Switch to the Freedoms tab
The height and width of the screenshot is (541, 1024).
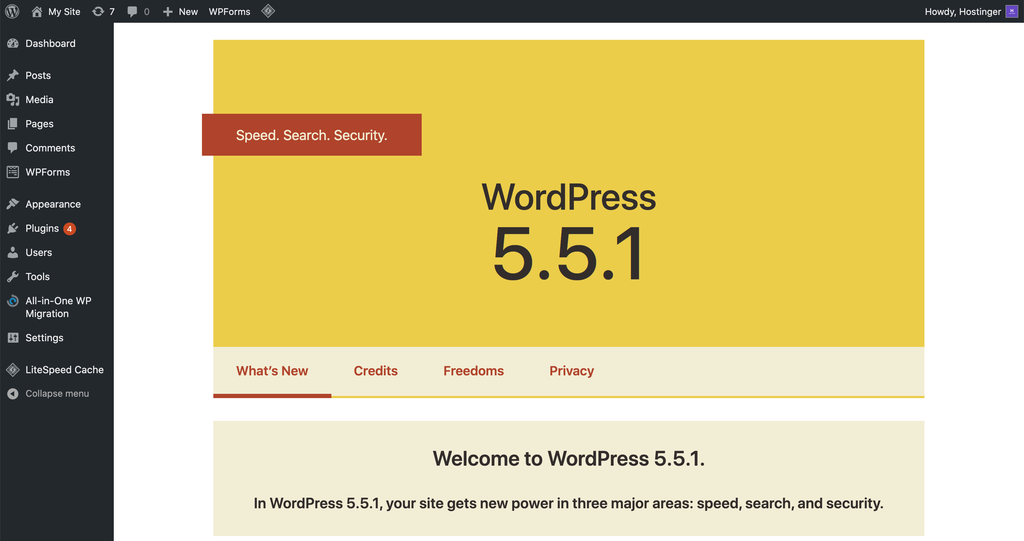(x=473, y=371)
